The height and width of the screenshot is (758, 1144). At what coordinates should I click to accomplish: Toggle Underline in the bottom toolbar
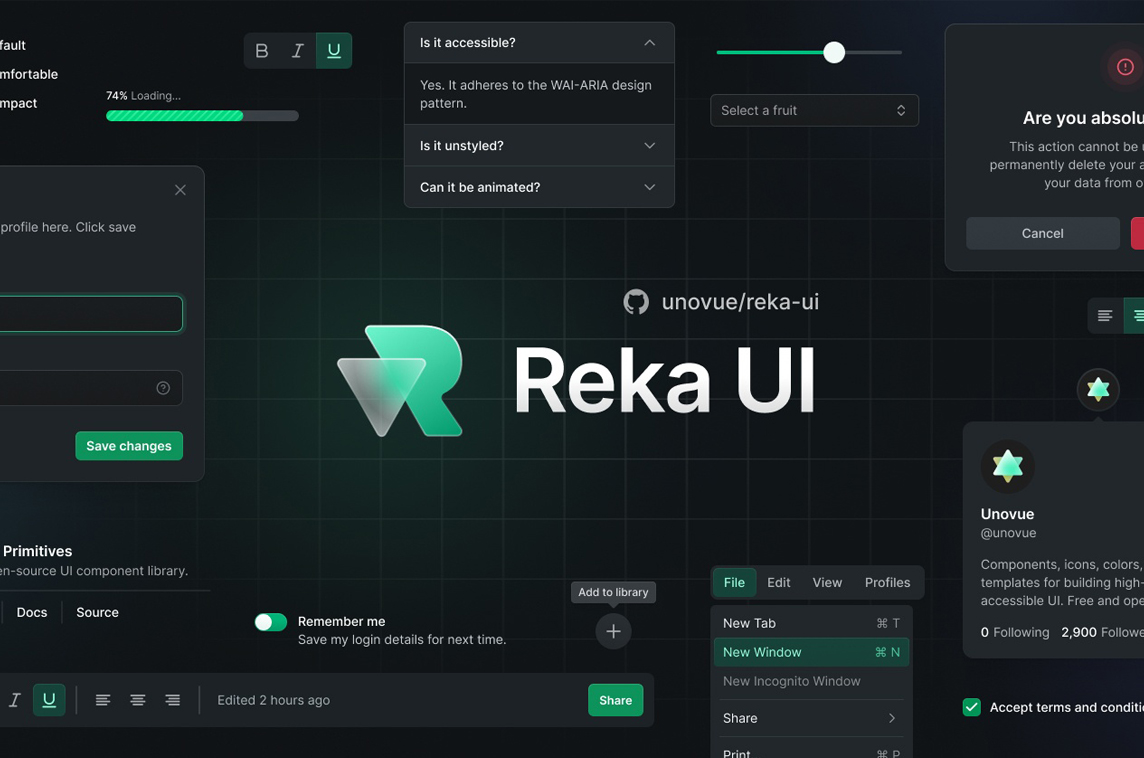click(49, 700)
